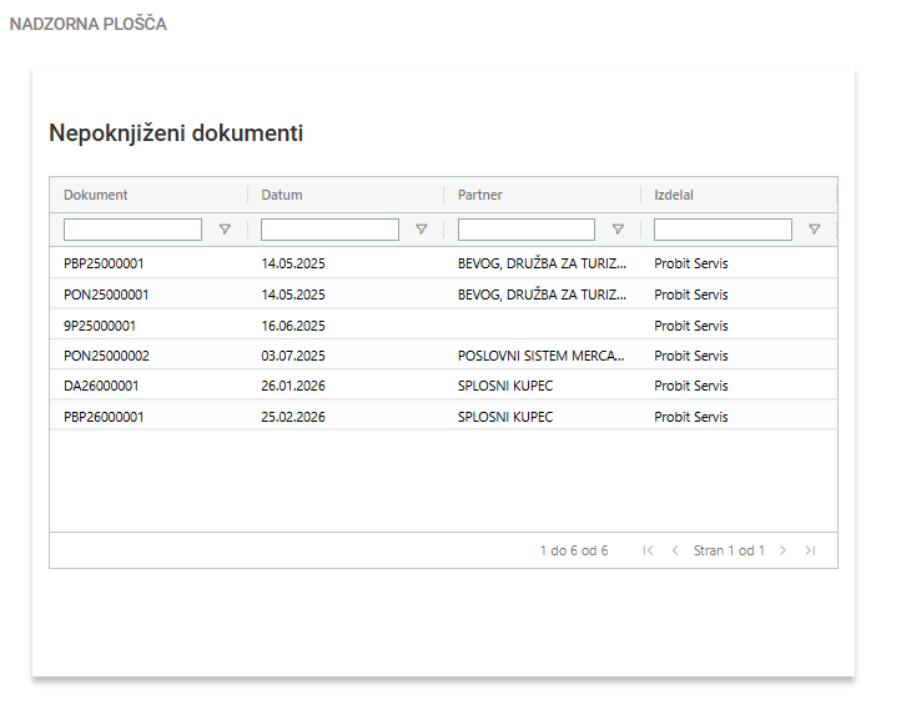Select document PON25000002

click(106, 356)
